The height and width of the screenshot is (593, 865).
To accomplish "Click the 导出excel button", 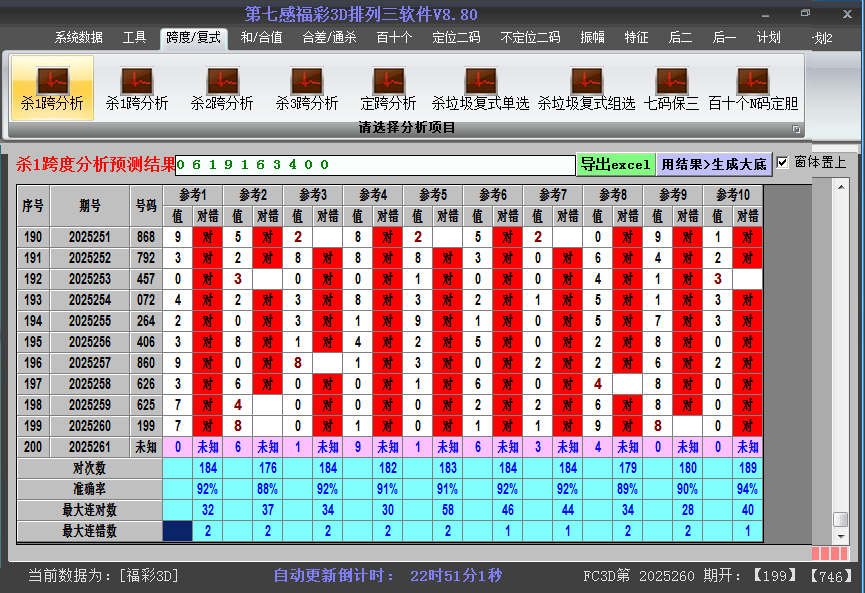I will [616, 164].
